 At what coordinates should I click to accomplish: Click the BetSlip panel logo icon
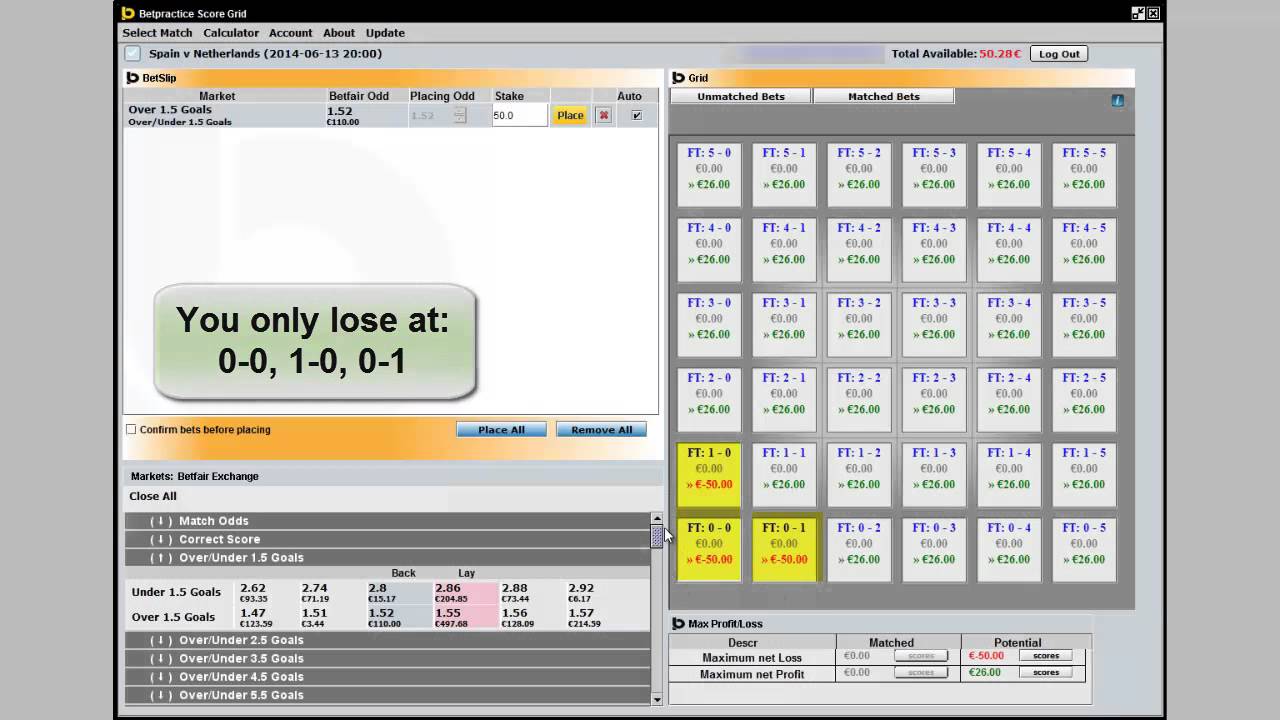[132, 78]
